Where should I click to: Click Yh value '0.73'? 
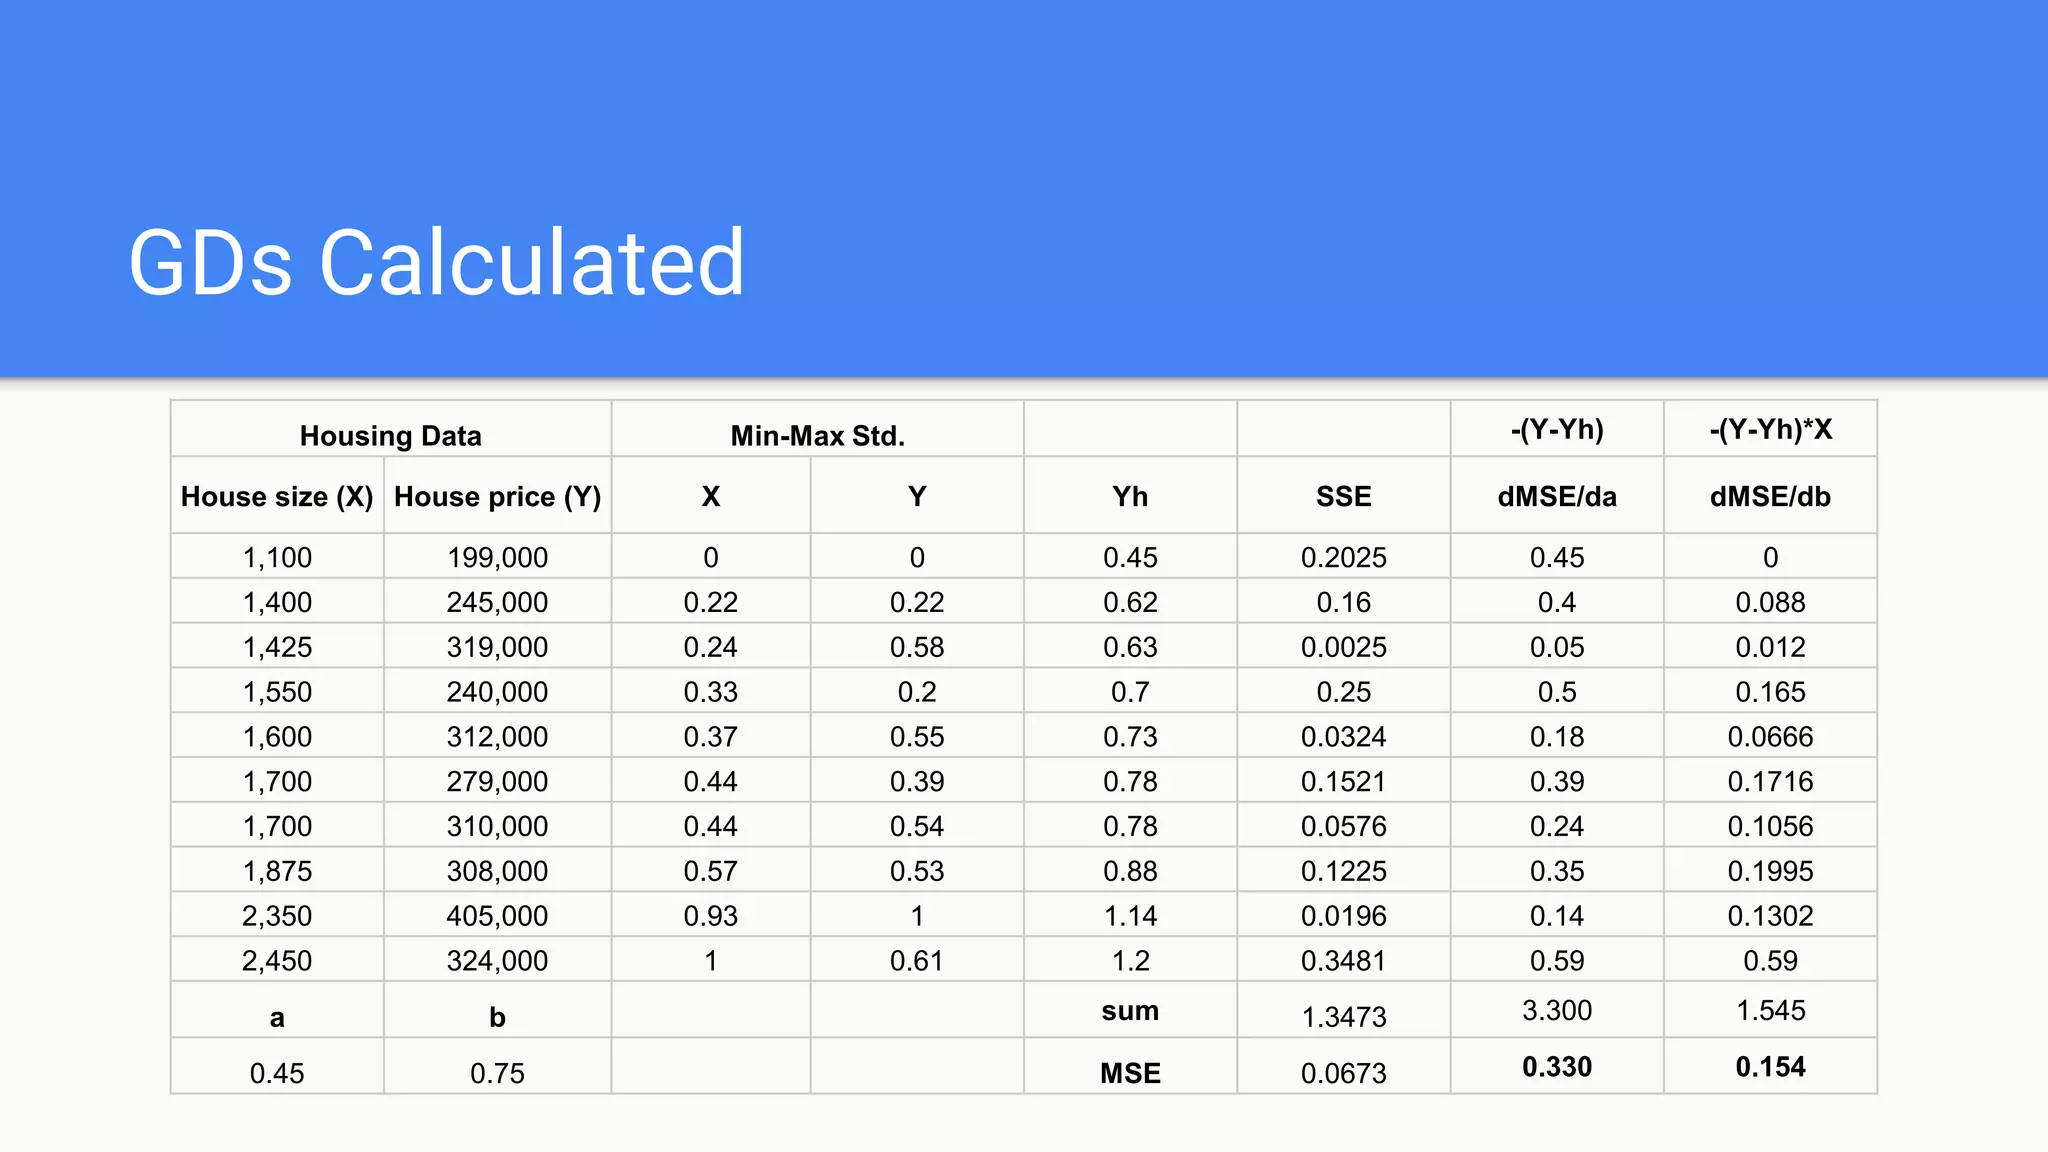coord(1130,737)
